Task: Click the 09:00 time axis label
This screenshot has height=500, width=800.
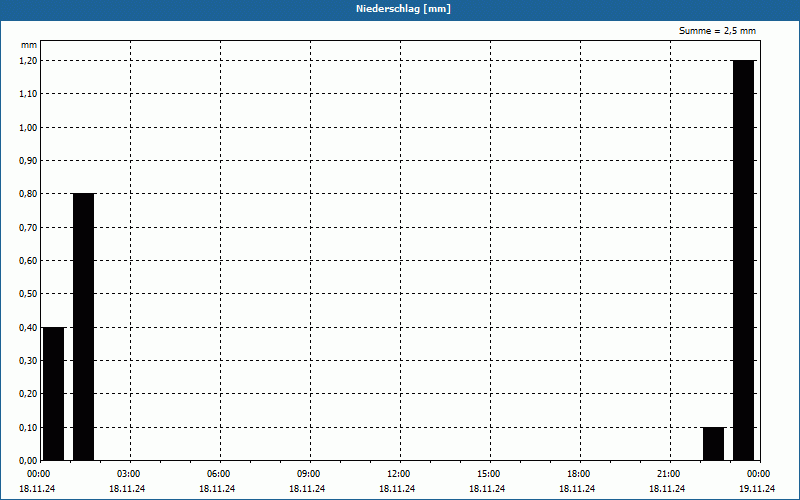Action: 308,474
